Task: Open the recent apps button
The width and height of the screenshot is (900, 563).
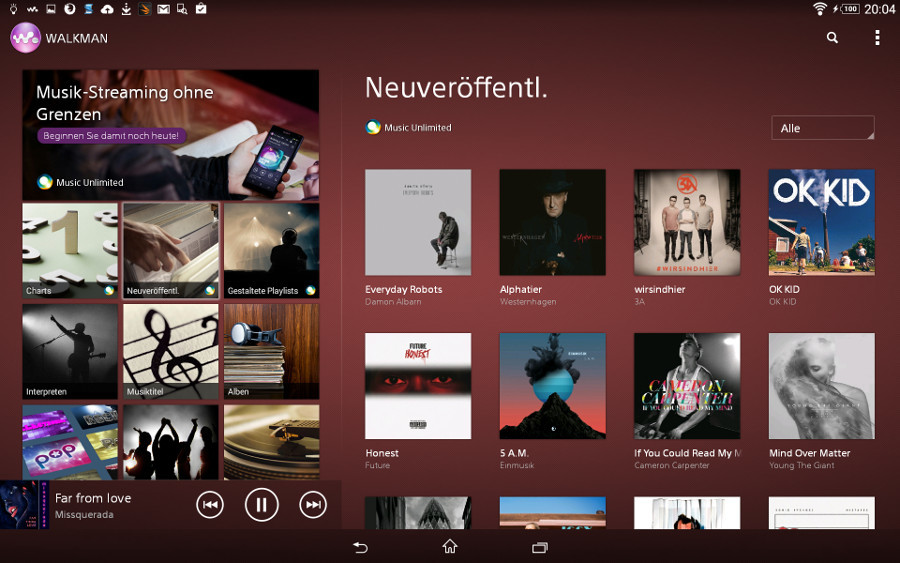Action: [x=540, y=548]
